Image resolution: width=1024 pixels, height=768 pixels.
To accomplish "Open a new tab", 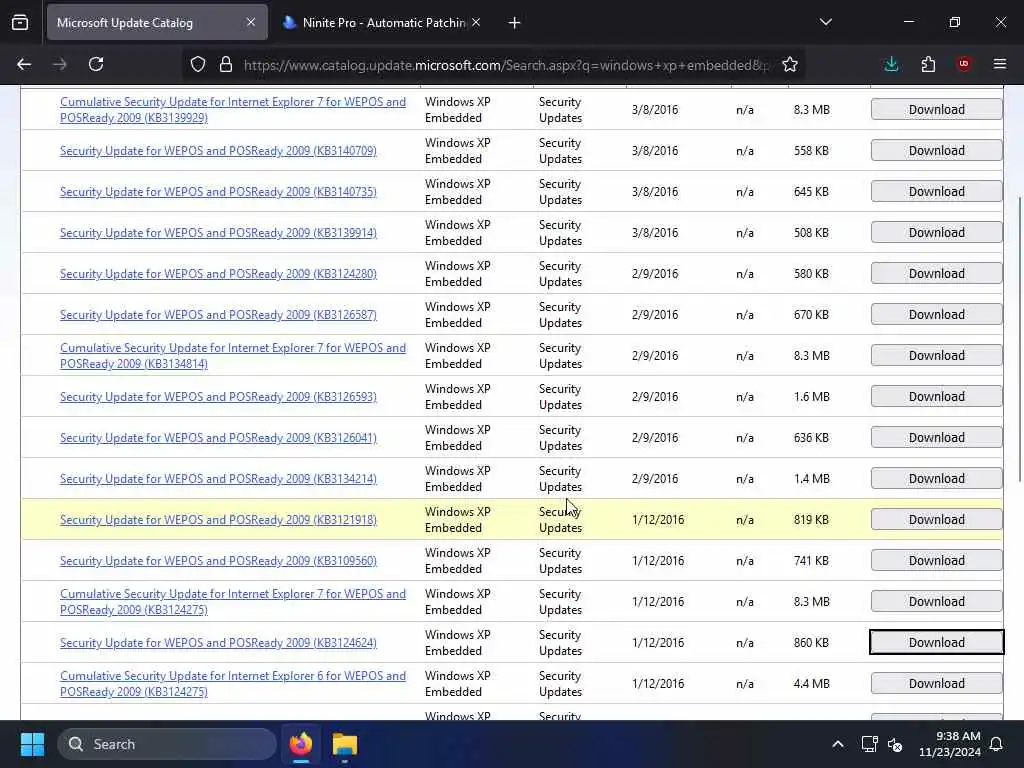I will [515, 23].
